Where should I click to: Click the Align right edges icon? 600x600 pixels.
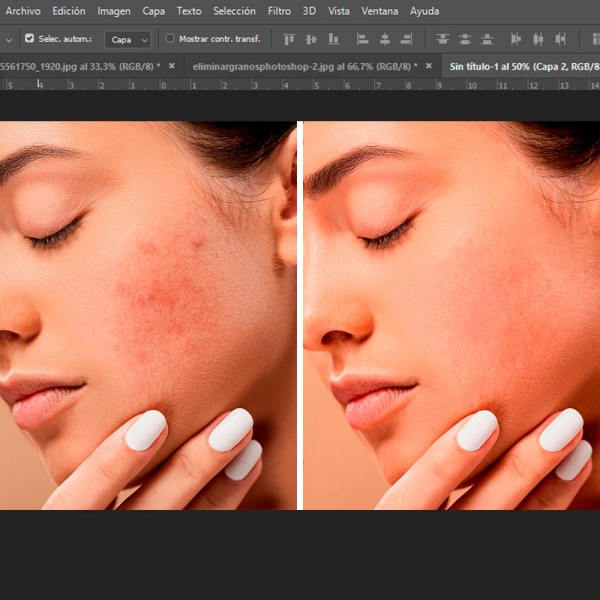[x=406, y=39]
